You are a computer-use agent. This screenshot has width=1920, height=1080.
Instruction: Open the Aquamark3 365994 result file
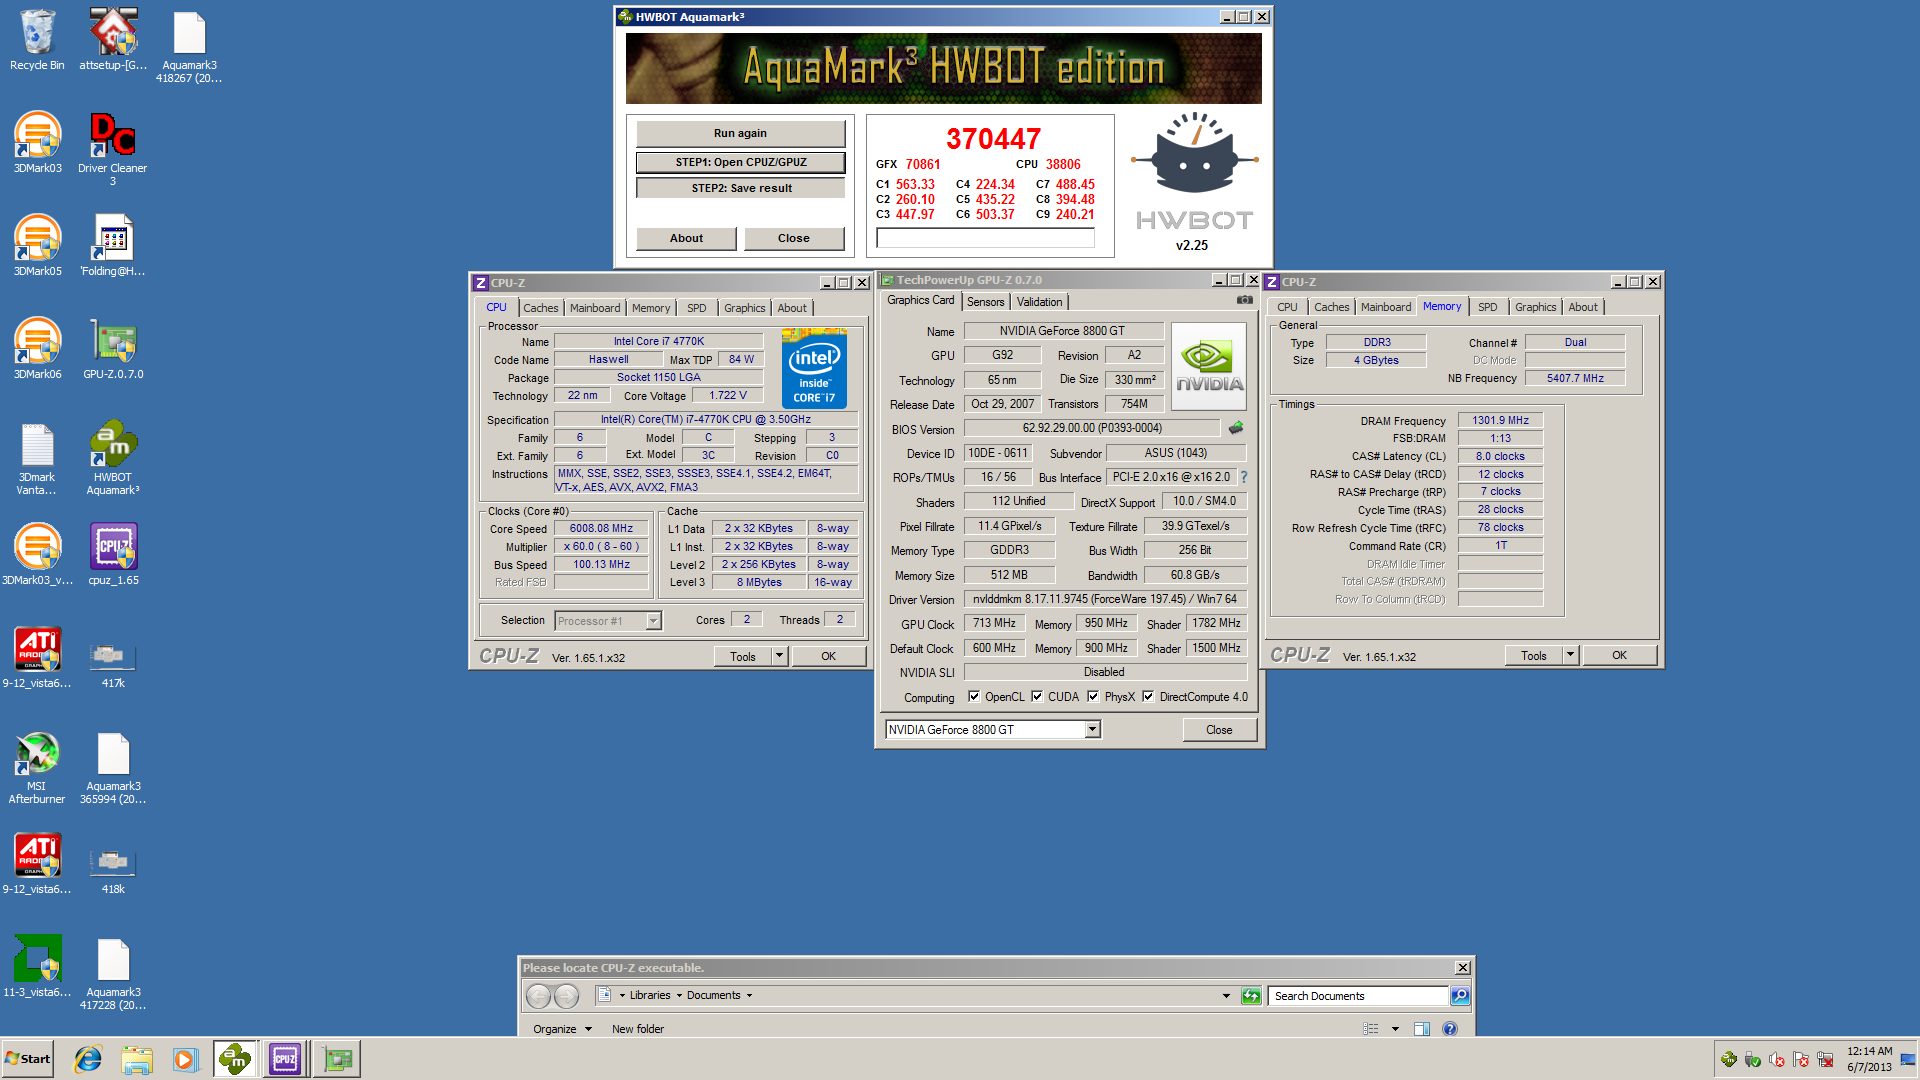pos(113,767)
